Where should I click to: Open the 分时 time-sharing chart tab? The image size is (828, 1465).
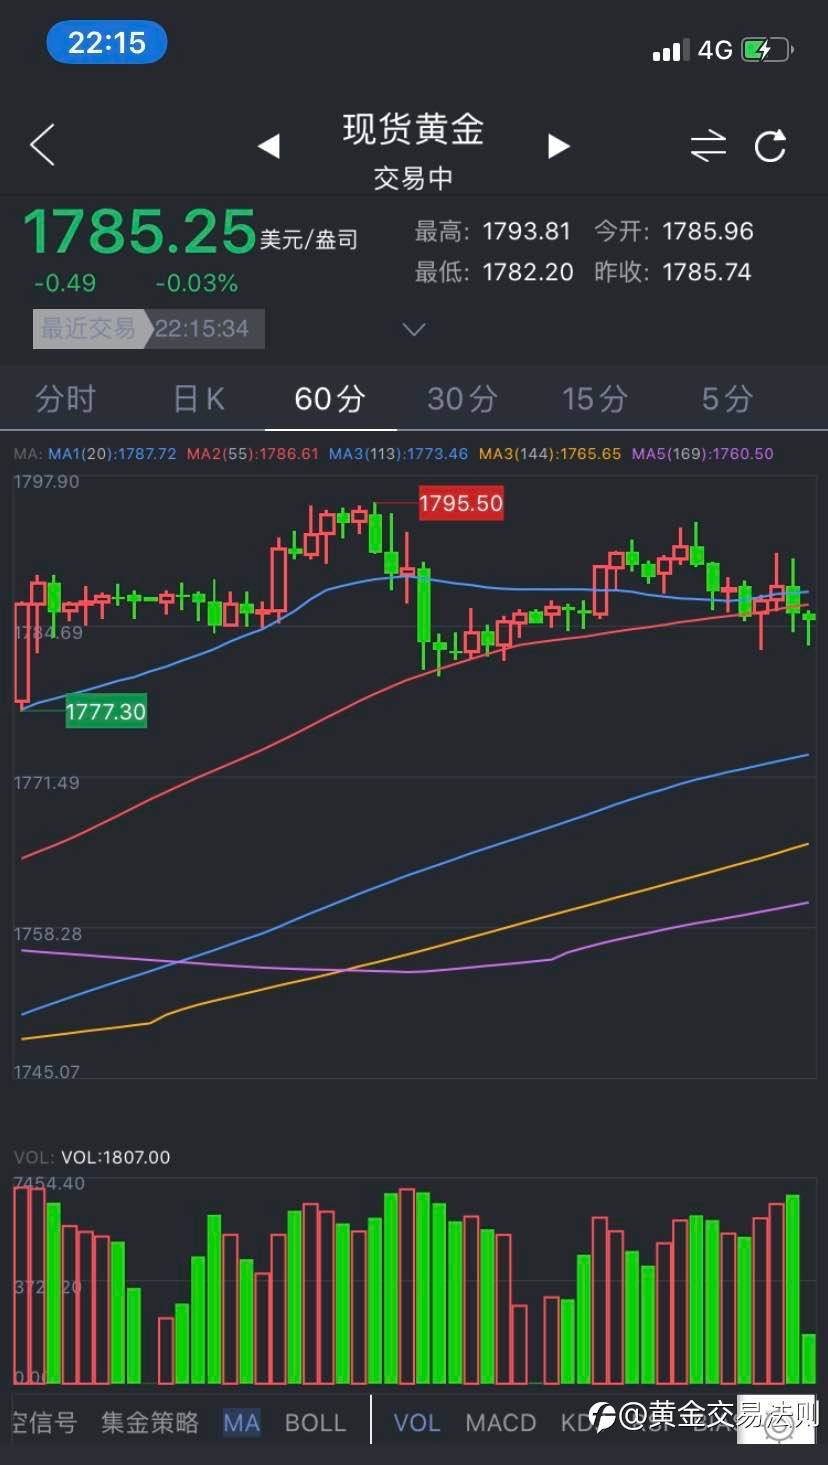click(65, 399)
